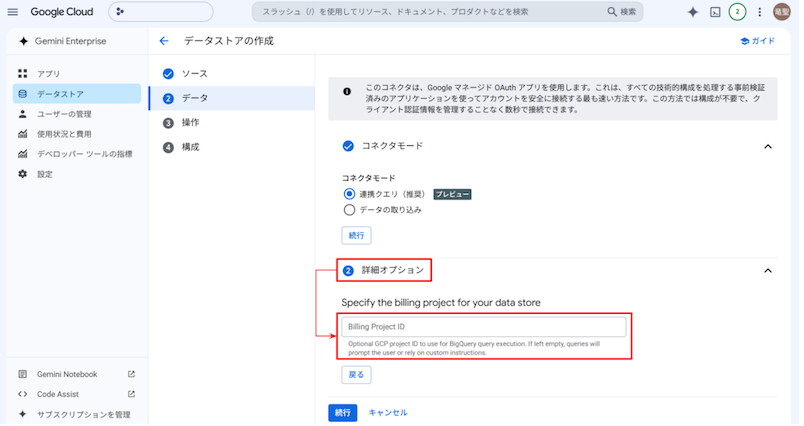Click 続行 under コネクタモード options

point(356,236)
